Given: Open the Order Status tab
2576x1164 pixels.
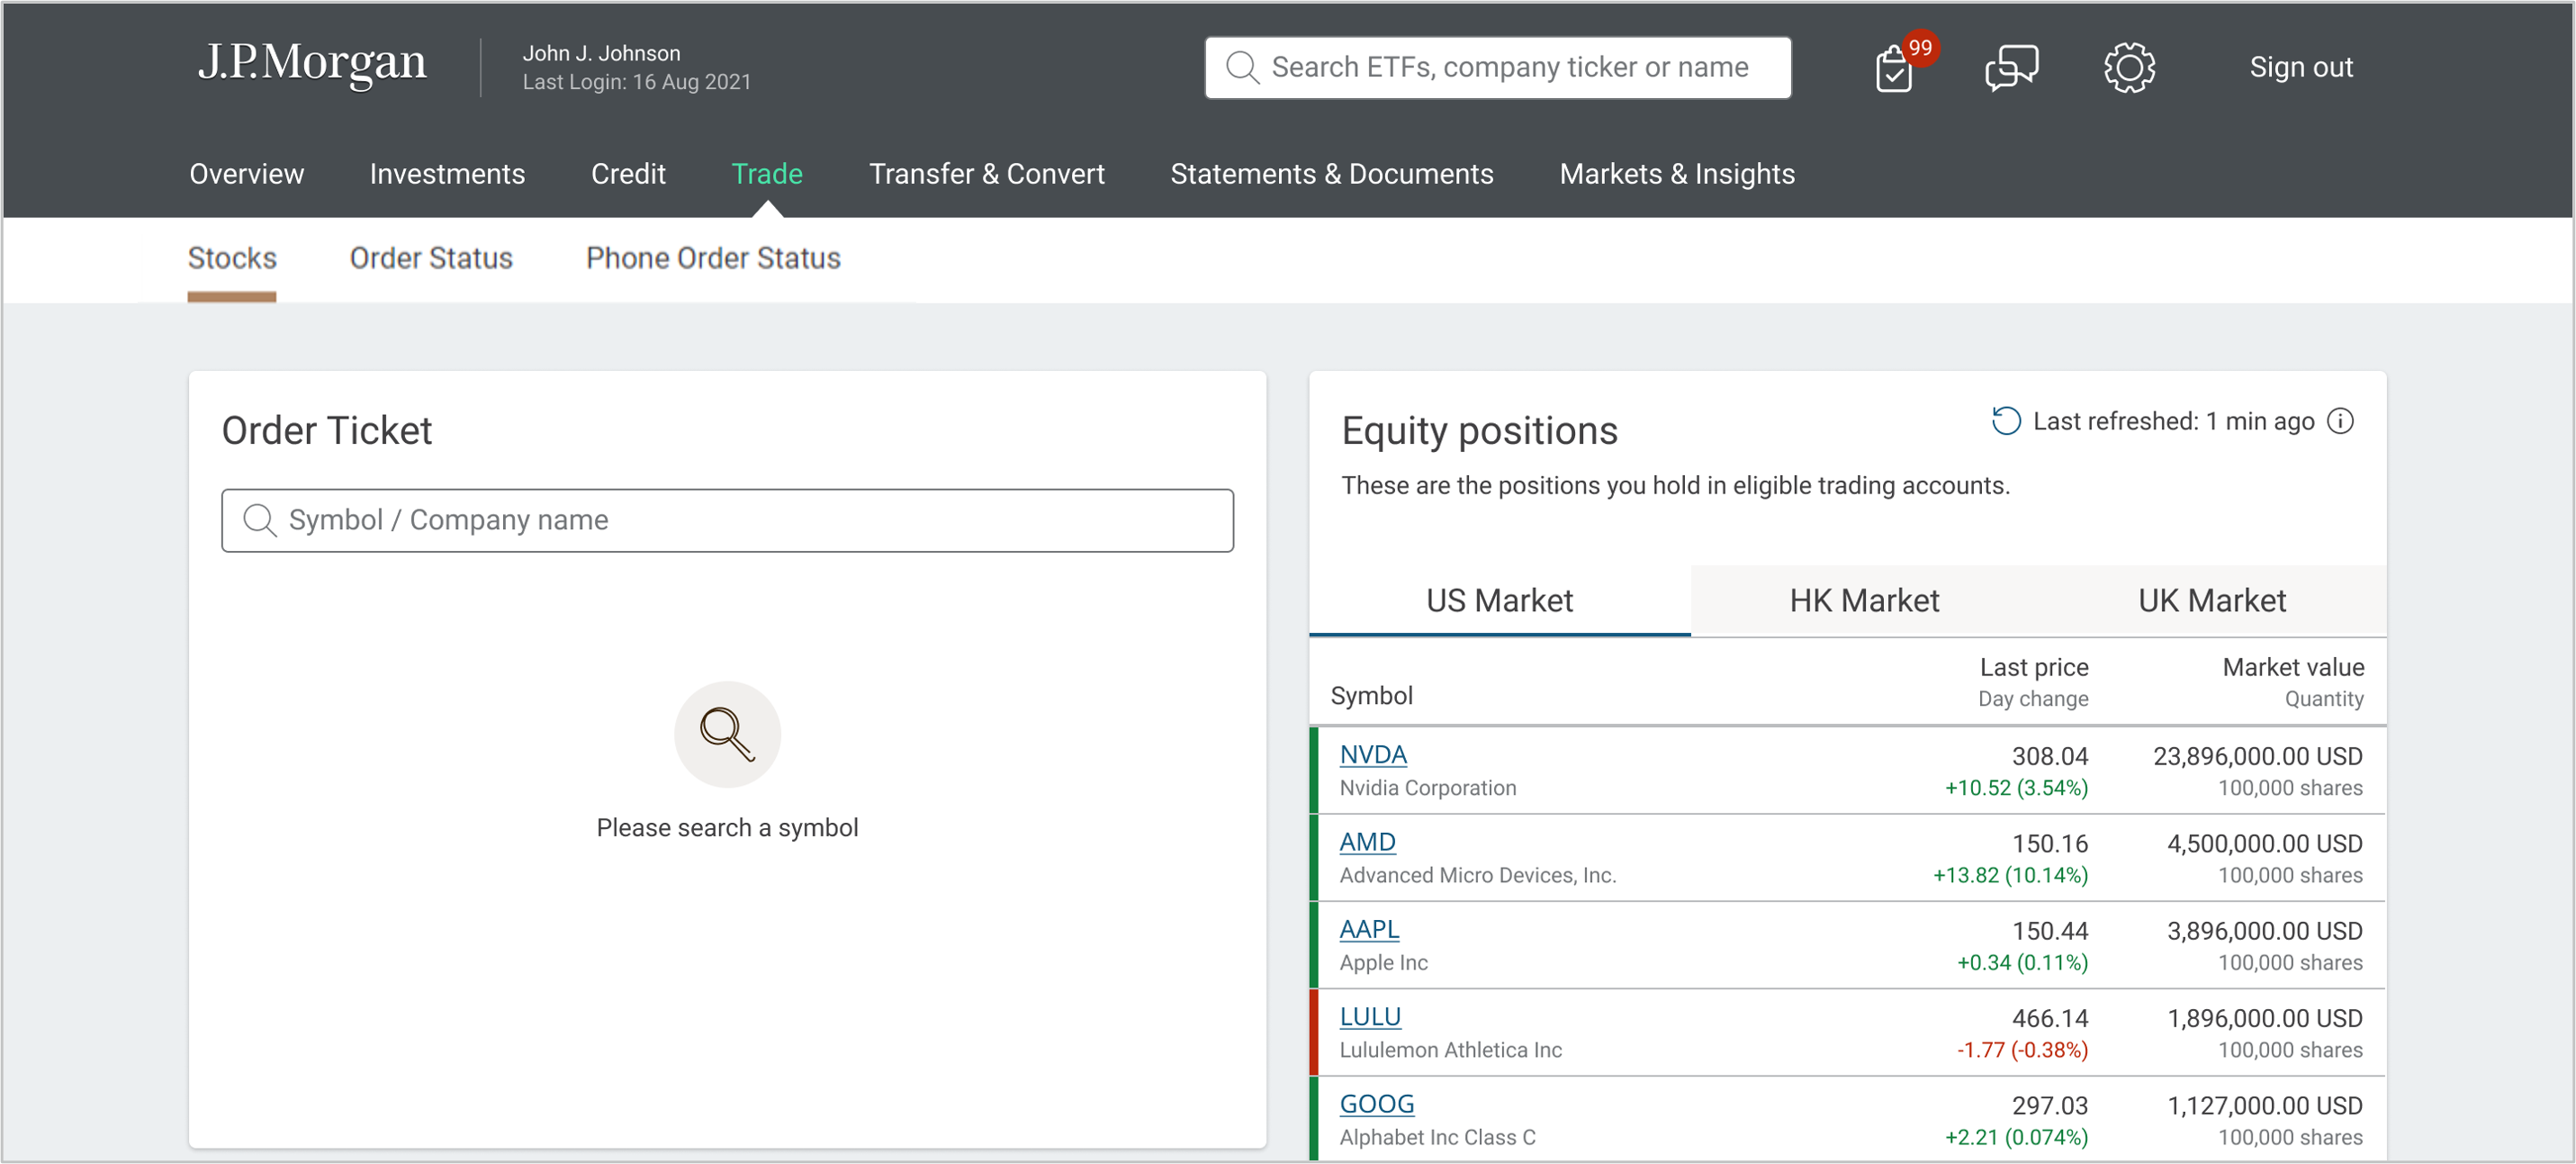Looking at the screenshot, I should [x=430, y=258].
